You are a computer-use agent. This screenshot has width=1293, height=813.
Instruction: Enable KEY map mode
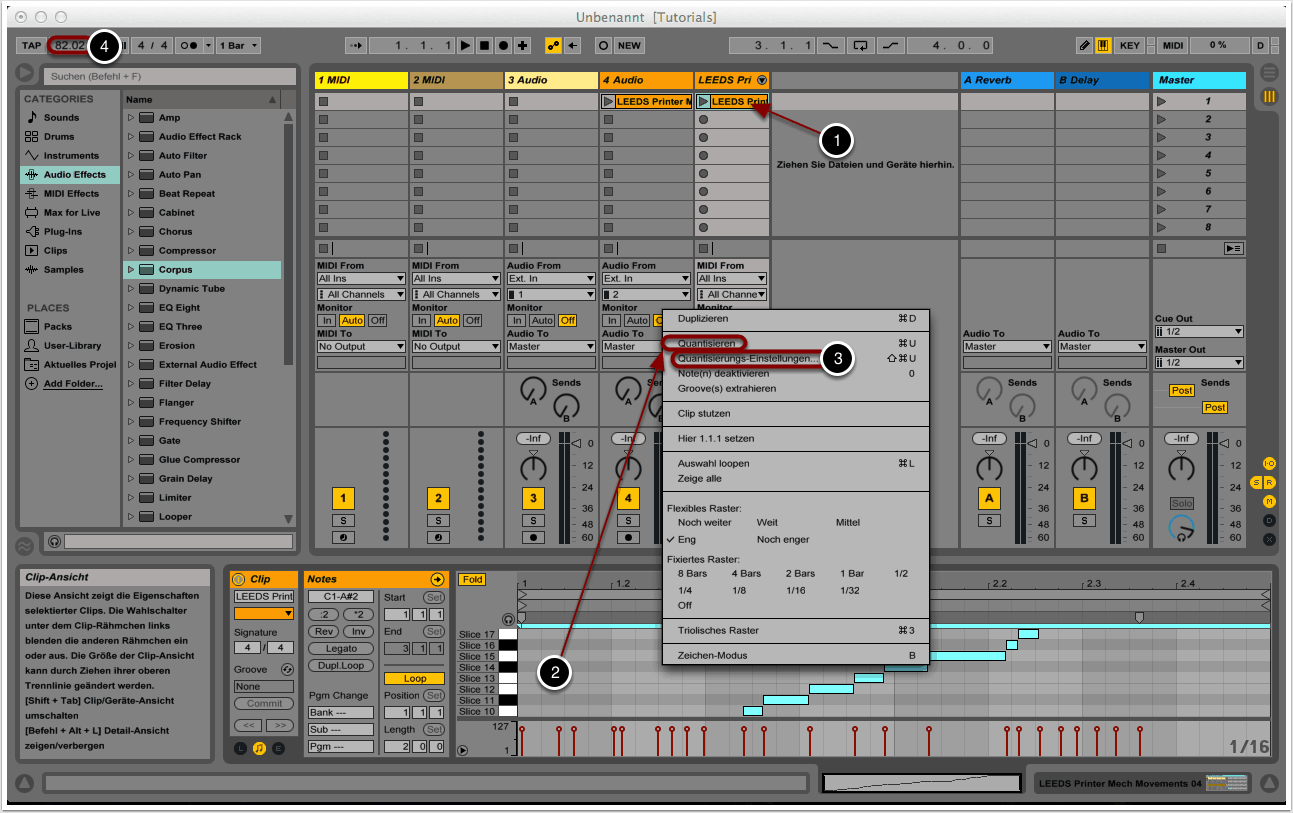(x=1129, y=46)
